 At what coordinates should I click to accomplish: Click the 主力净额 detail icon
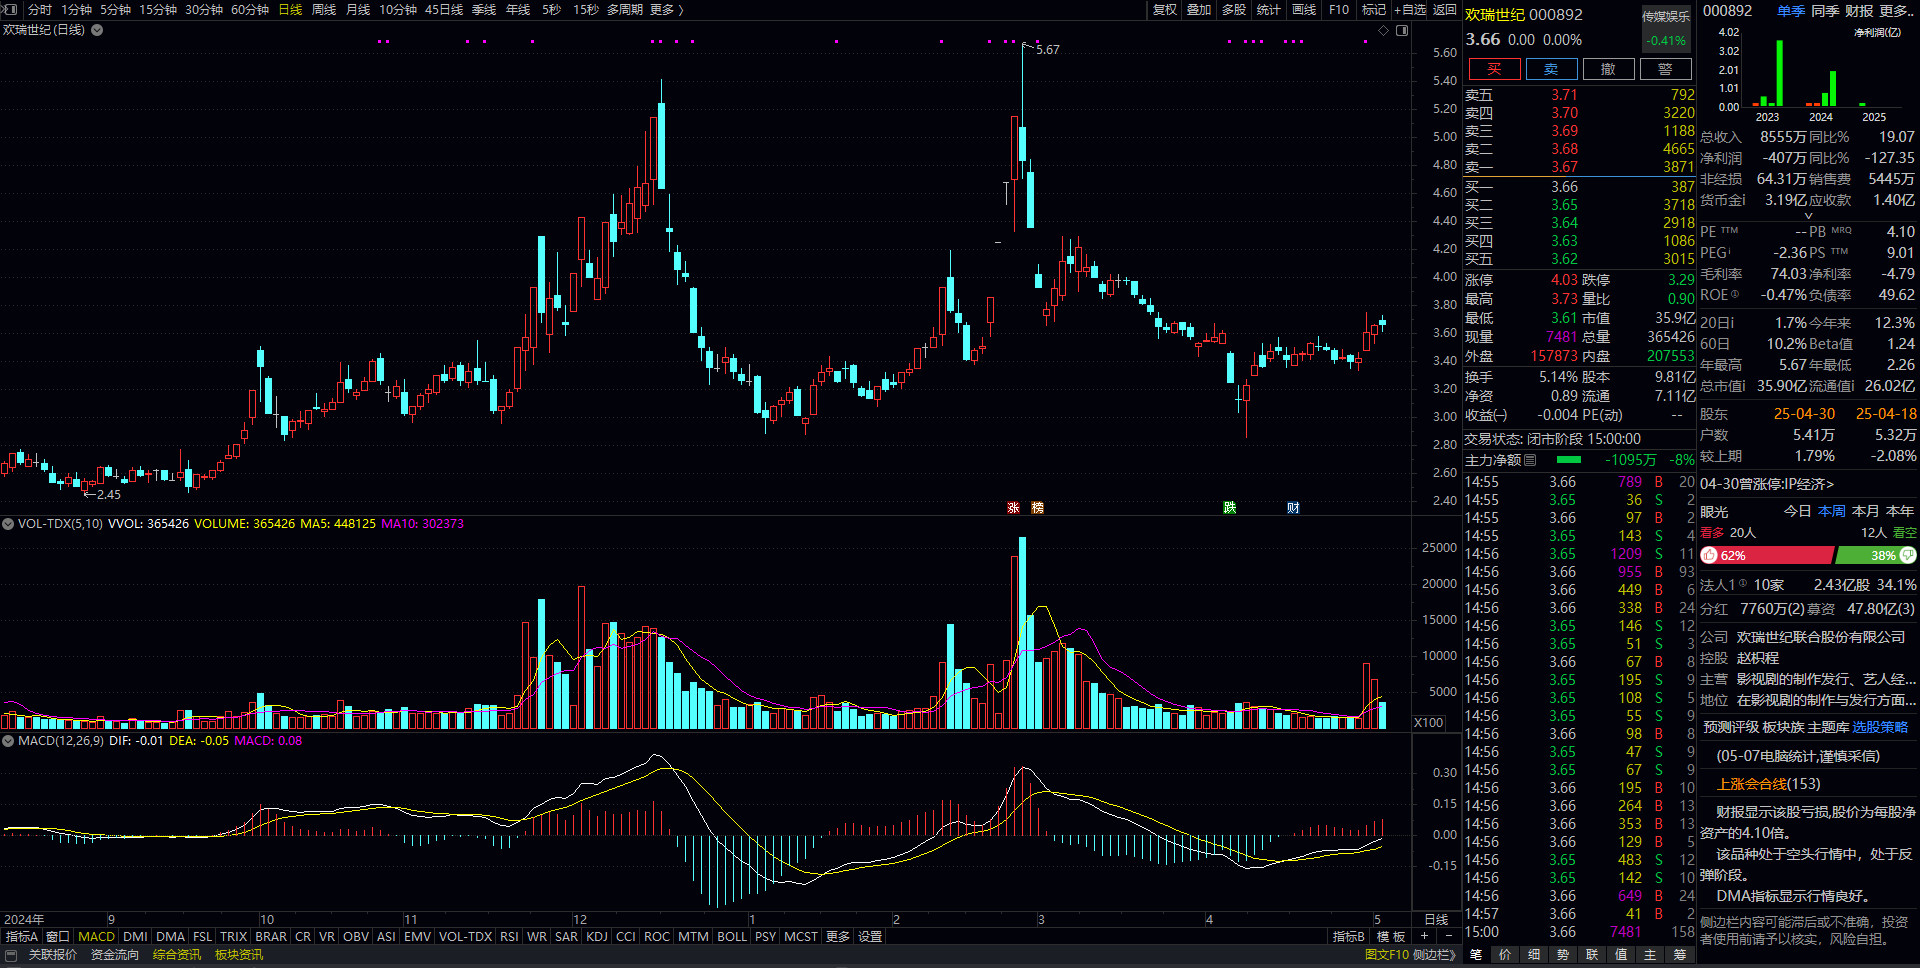[x=1530, y=460]
